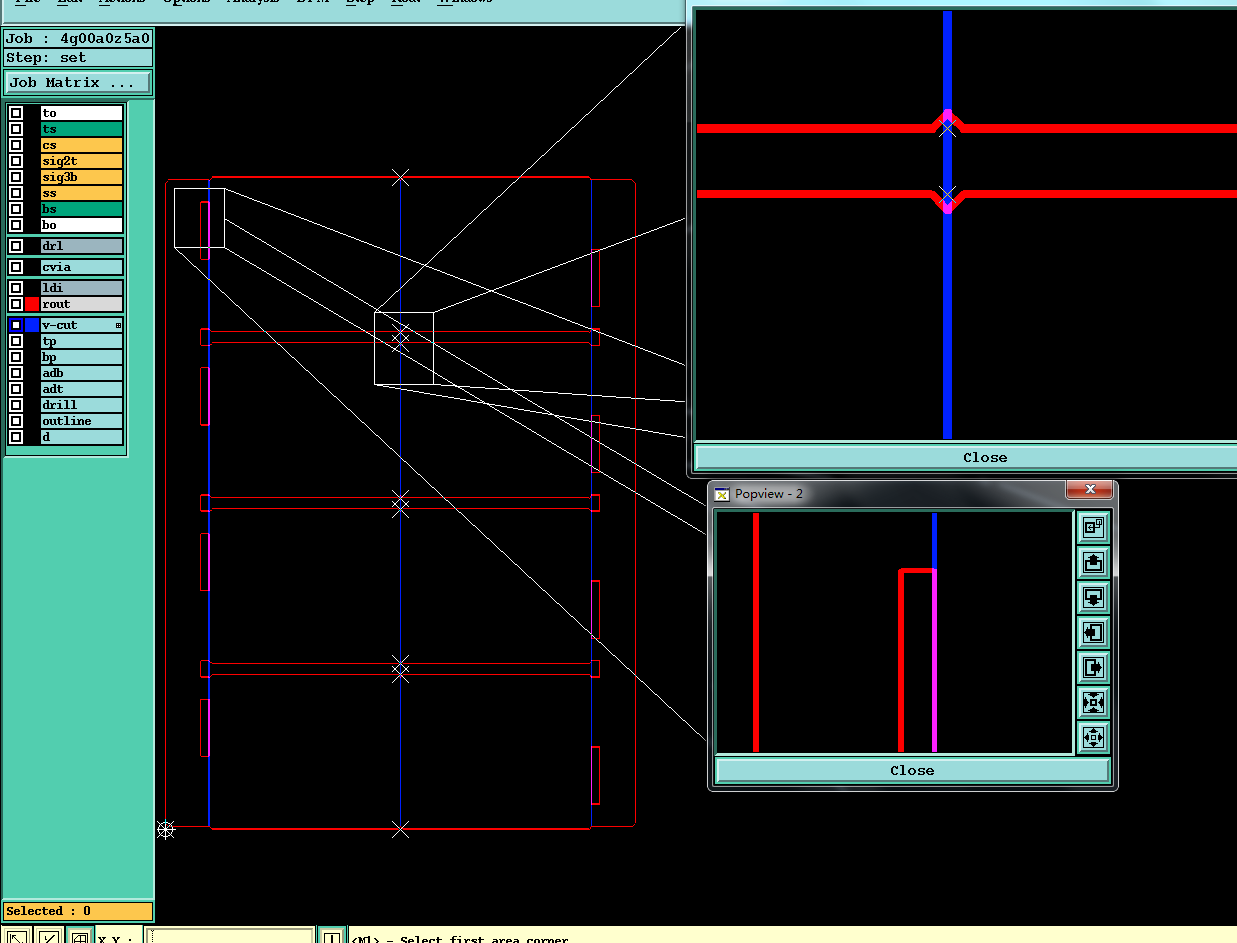Toggle the checkbox for layer ldi
This screenshot has height=943, width=1237.
(x=16, y=288)
